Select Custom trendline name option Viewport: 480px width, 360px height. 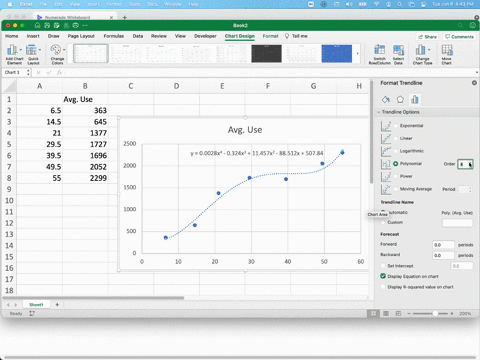pos(383,222)
